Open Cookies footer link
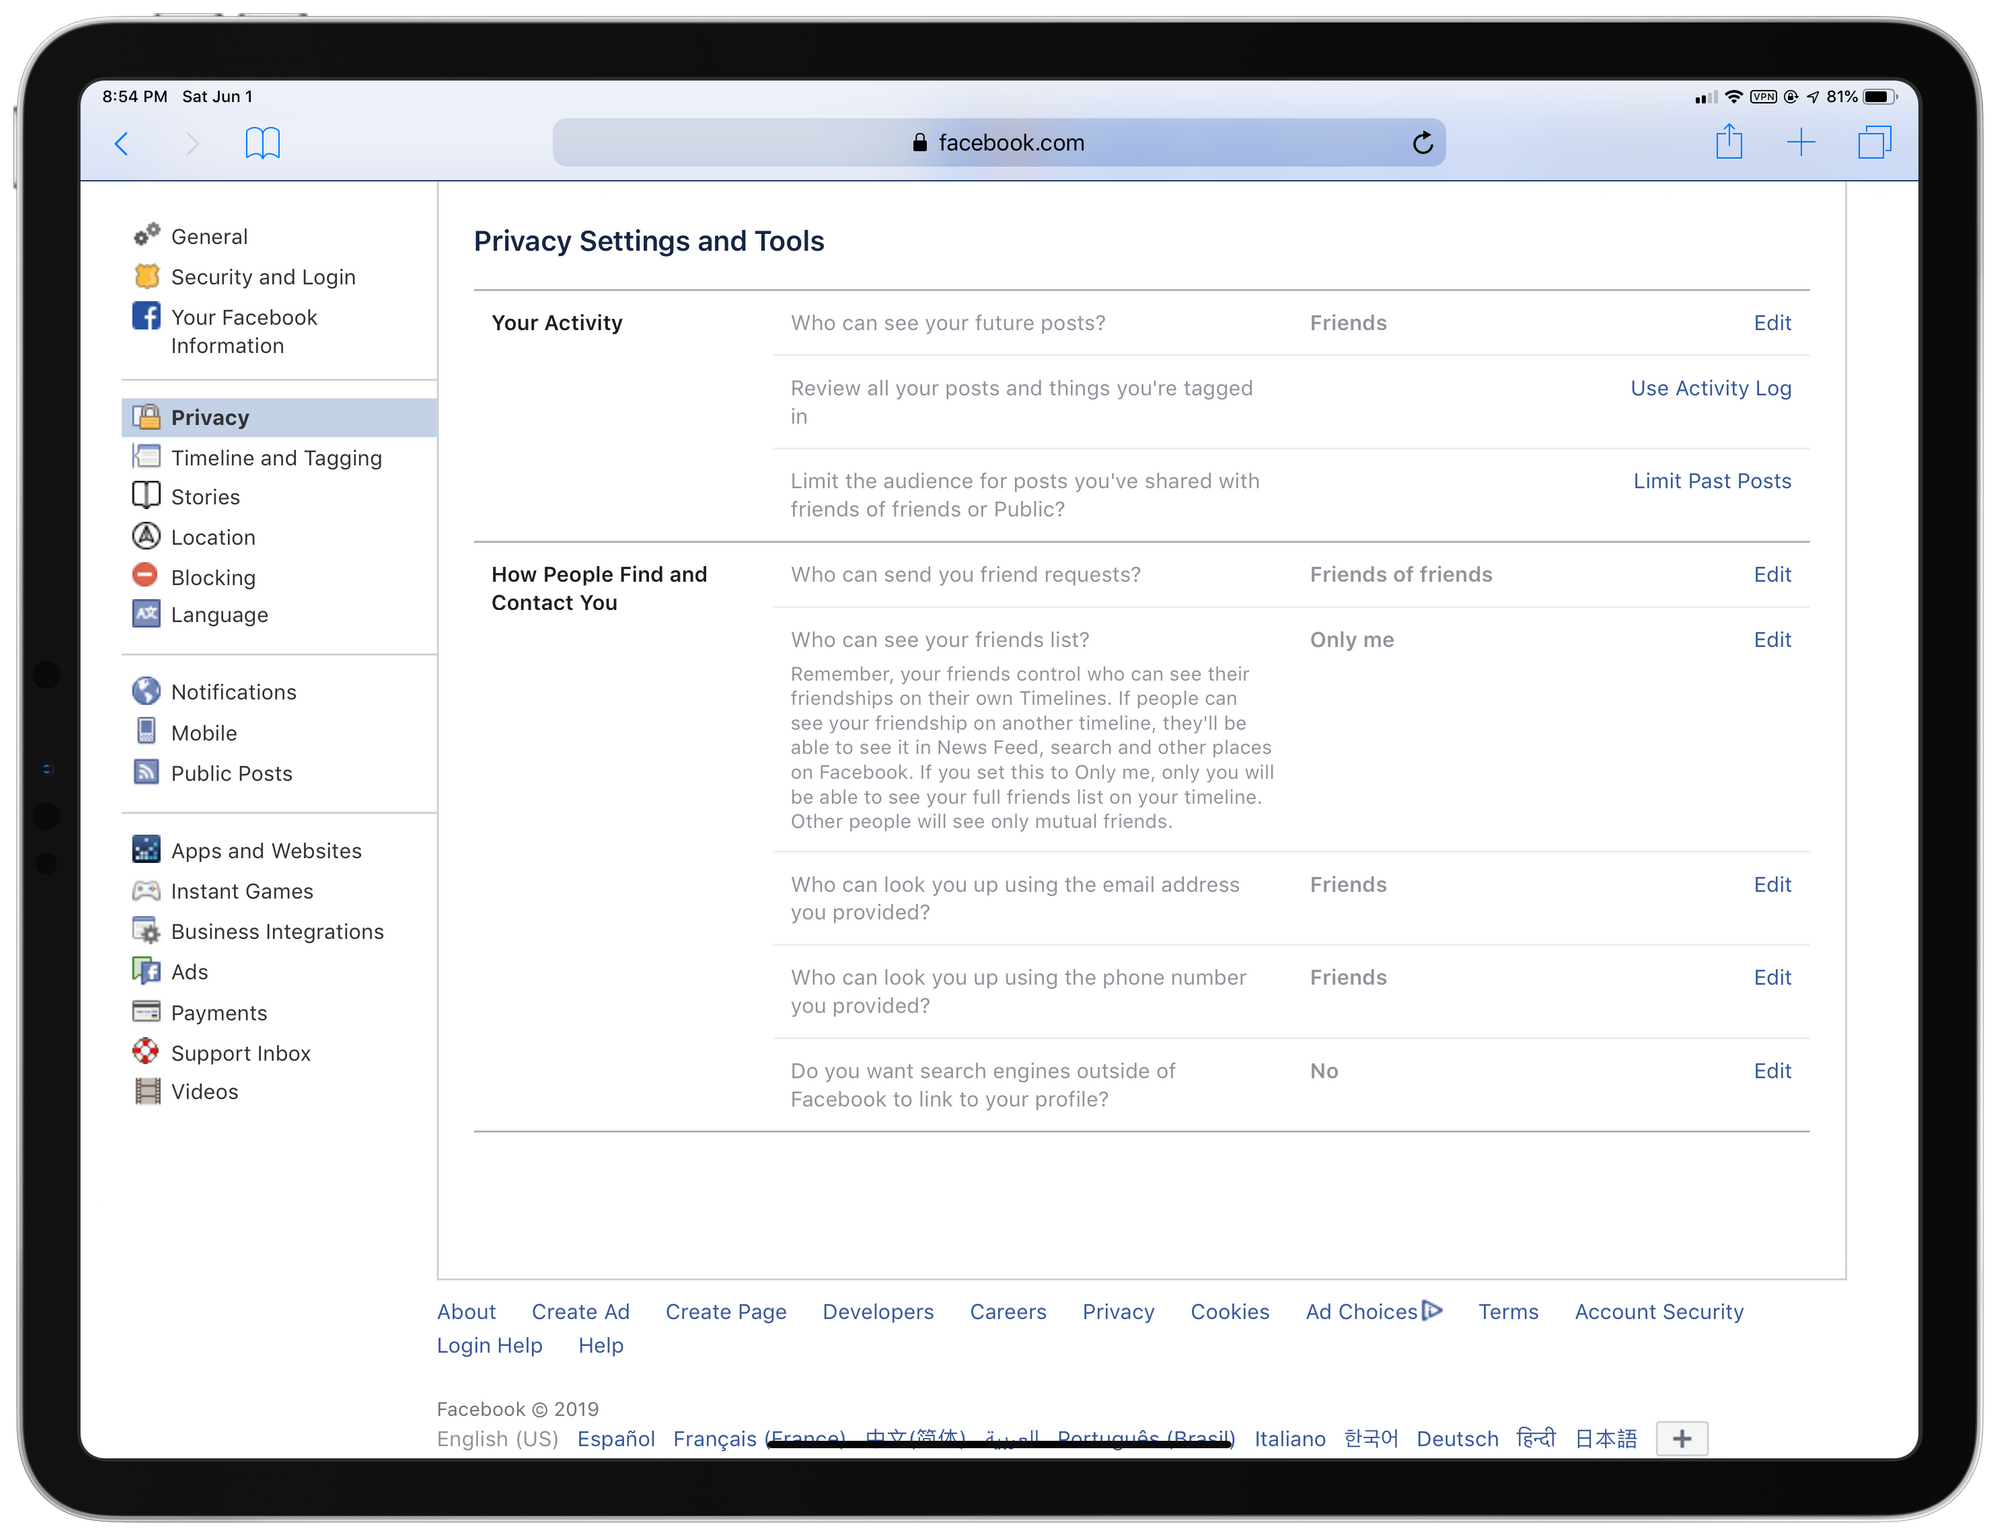 1230,1312
